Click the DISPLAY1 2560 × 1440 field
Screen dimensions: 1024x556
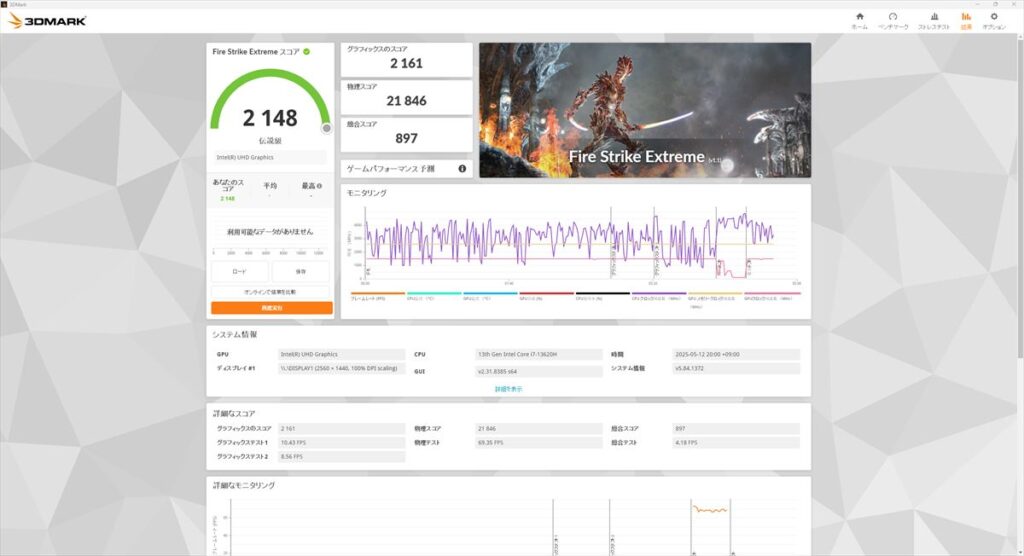click(x=341, y=368)
